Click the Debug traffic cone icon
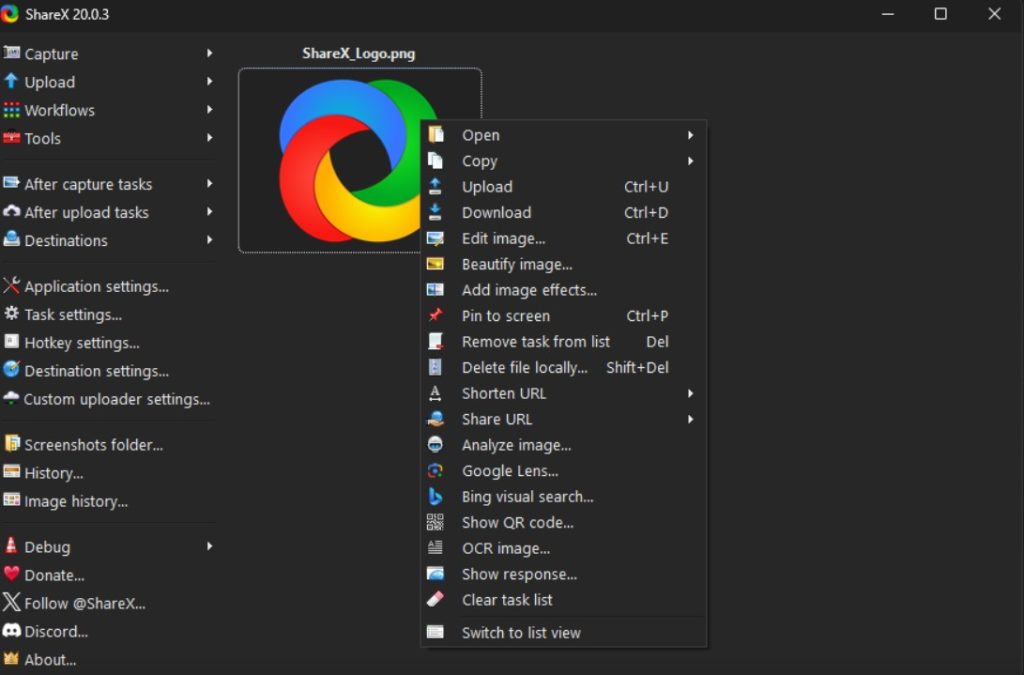The width and height of the screenshot is (1024, 675). click(11, 546)
